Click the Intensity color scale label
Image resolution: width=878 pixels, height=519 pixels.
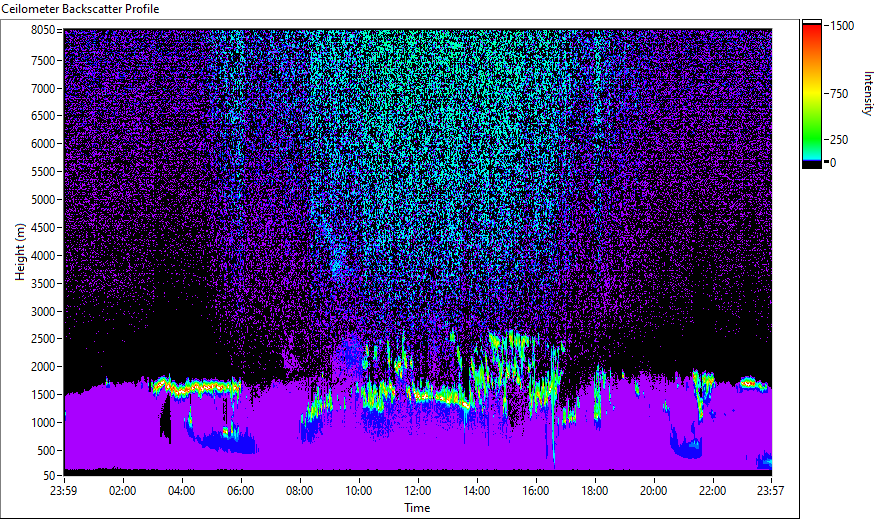tap(868, 93)
